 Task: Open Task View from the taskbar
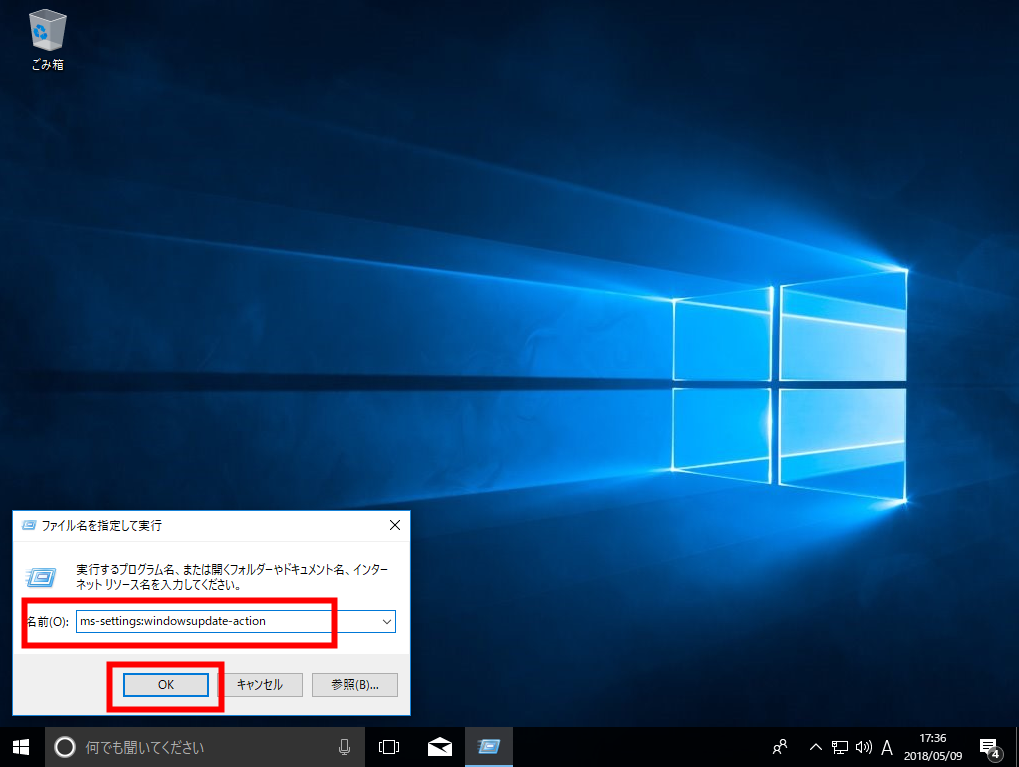click(x=389, y=748)
